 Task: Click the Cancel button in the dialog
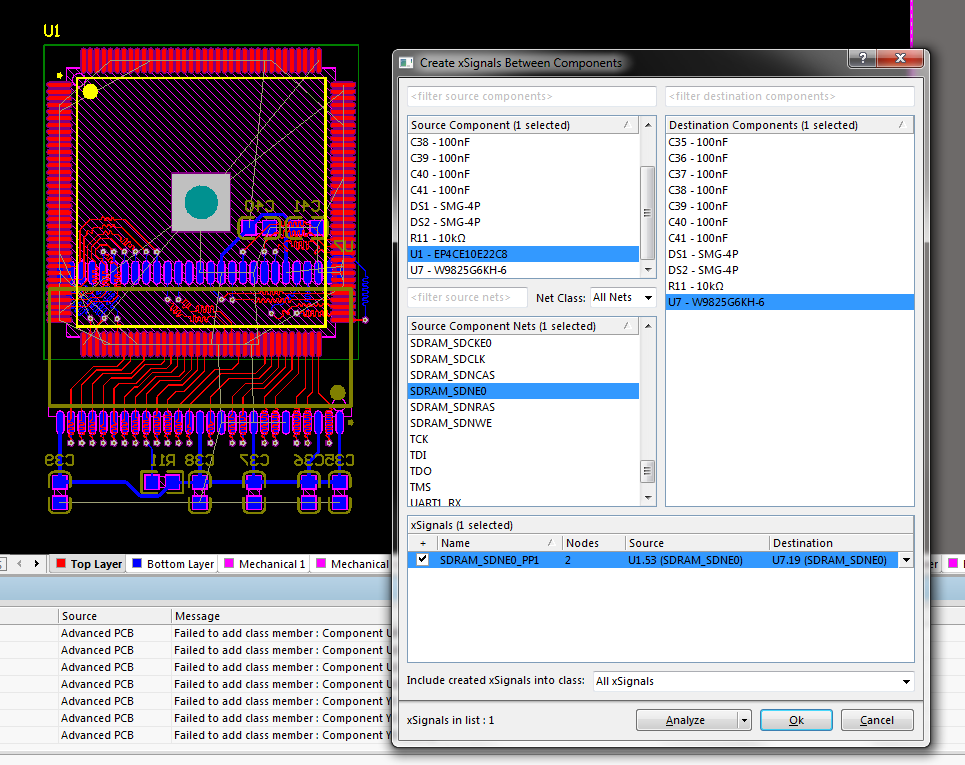[876, 719]
